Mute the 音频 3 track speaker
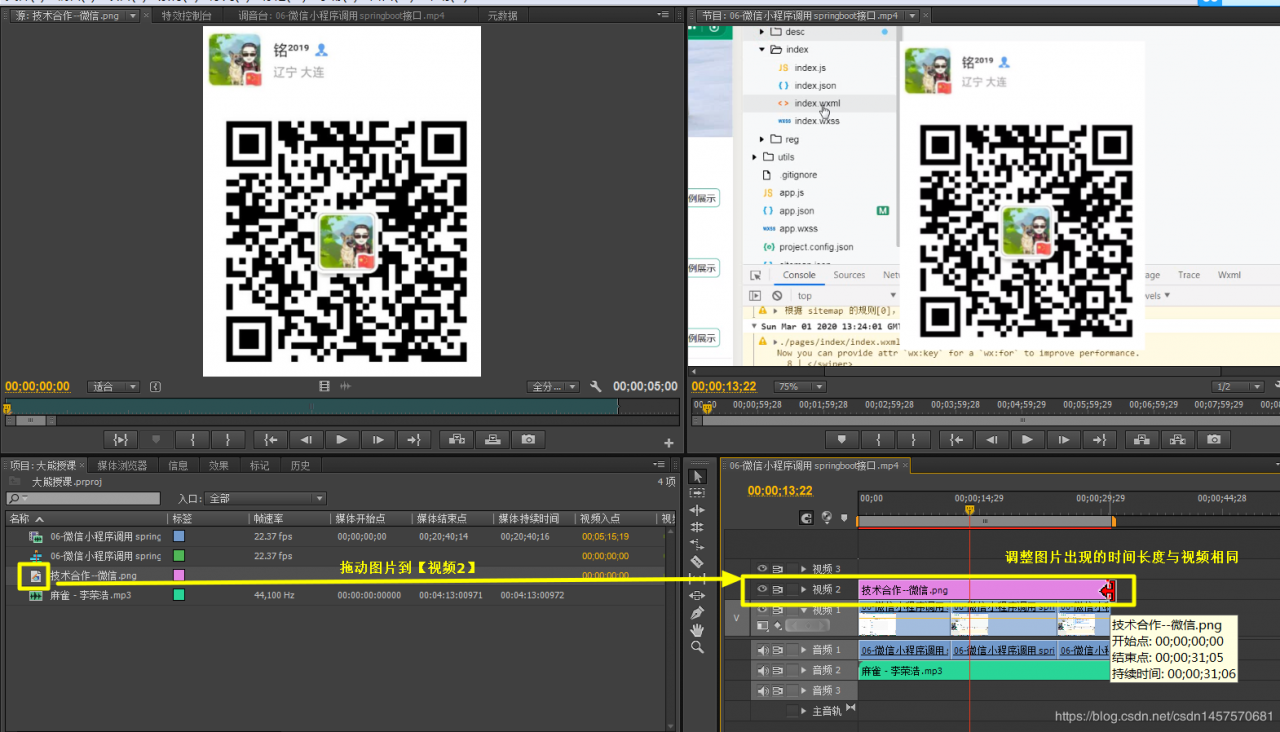The height and width of the screenshot is (732, 1280). [762, 690]
